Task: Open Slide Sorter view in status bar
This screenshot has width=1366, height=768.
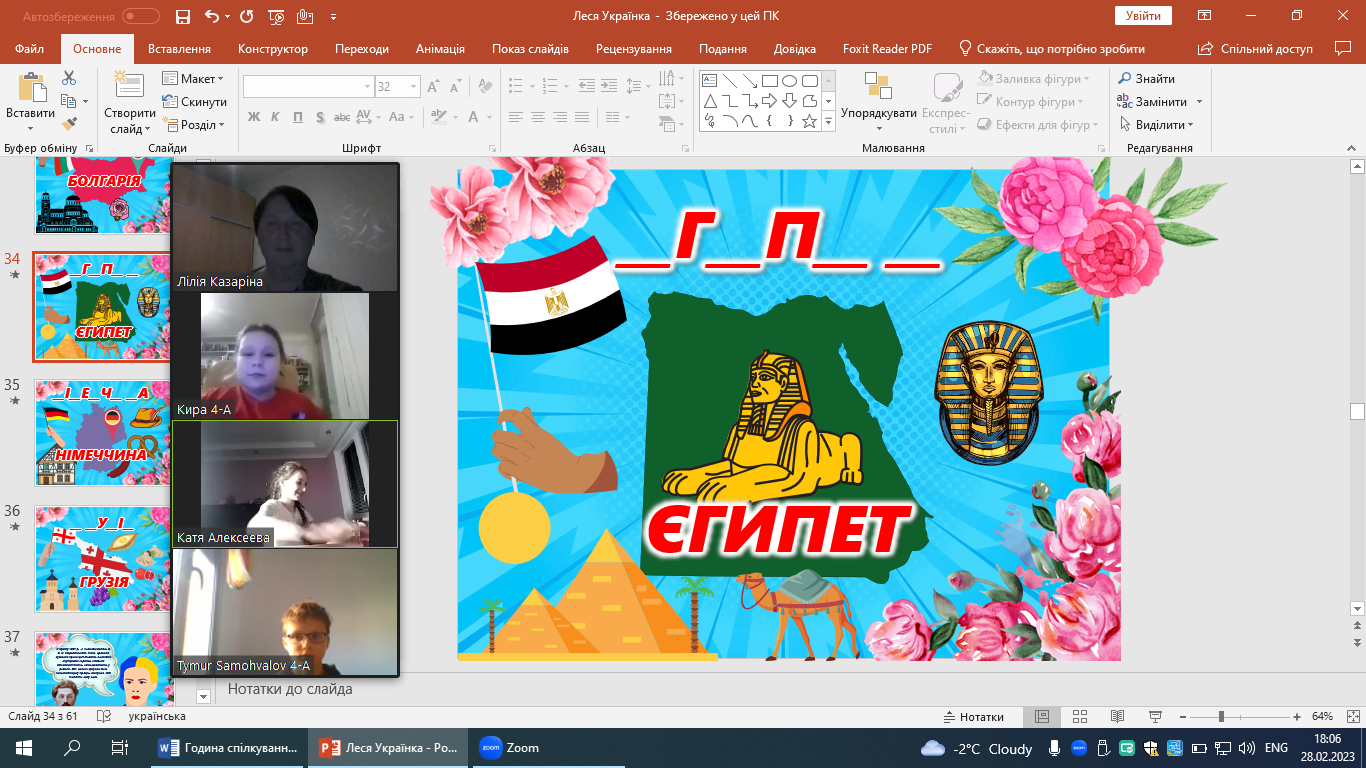Action: [1079, 717]
